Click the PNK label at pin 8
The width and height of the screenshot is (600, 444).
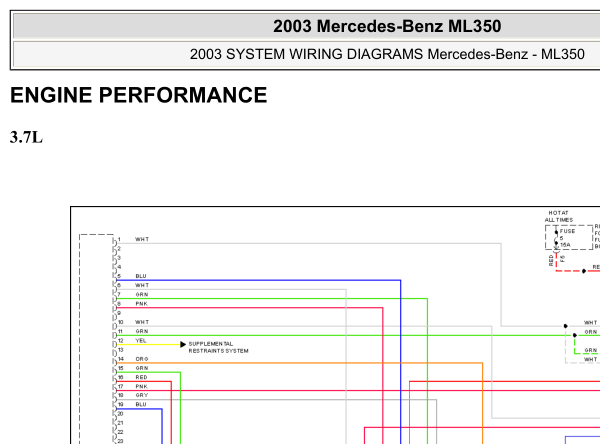point(142,304)
